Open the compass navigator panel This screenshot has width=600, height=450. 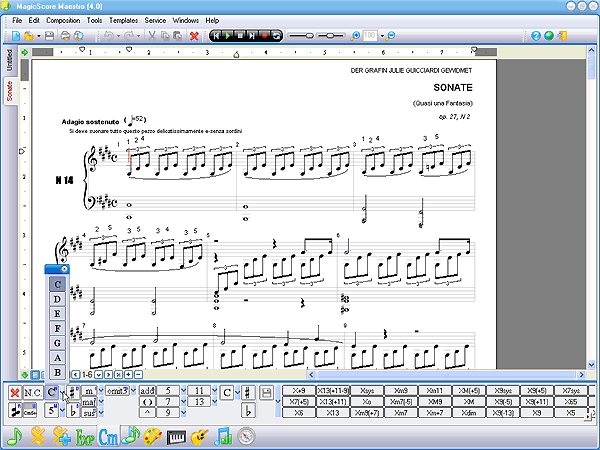[246, 436]
